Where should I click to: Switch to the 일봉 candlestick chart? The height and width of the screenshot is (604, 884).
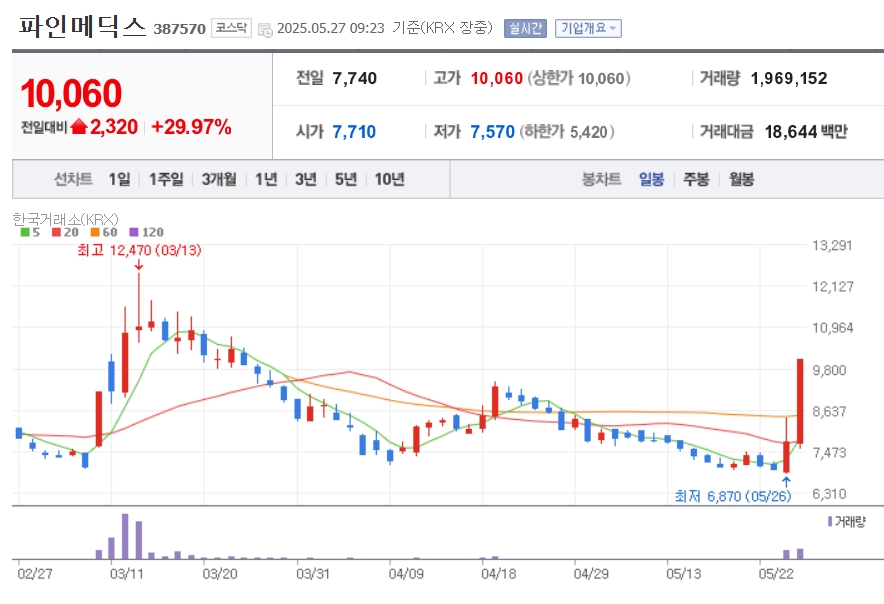[651, 179]
